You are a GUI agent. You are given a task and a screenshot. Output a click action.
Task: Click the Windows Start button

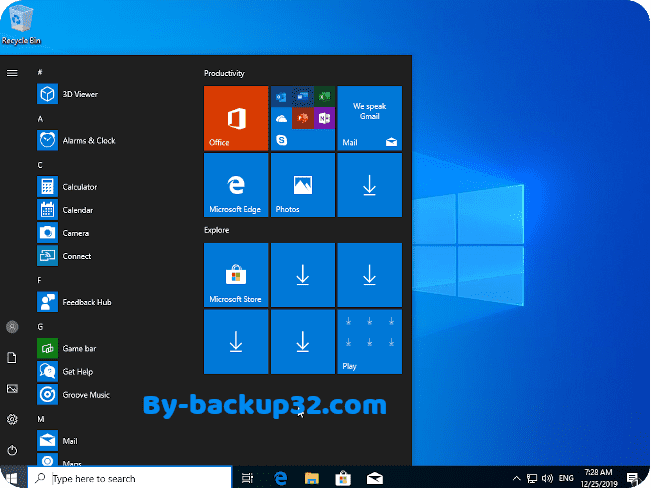[x=12, y=478]
